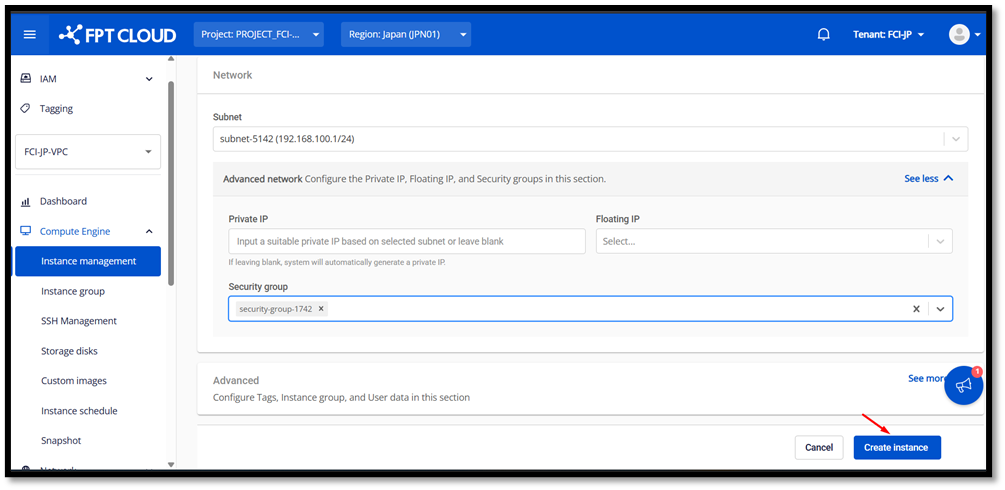The image size is (1005, 490).
Task: Click the Tagging icon in sidebar
Action: (26, 108)
